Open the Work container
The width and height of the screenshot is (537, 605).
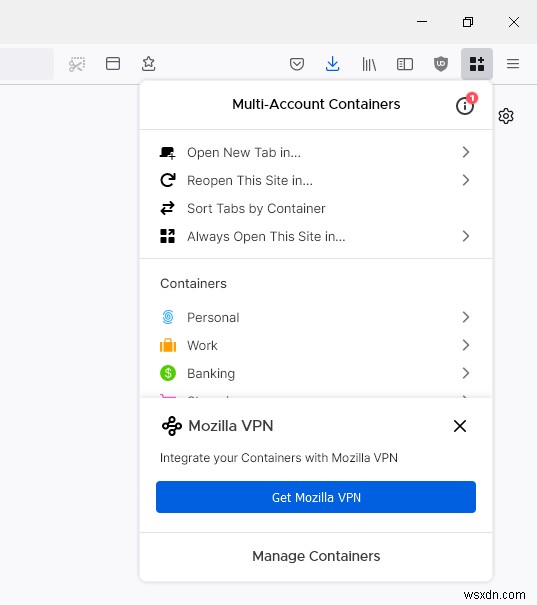pos(316,345)
